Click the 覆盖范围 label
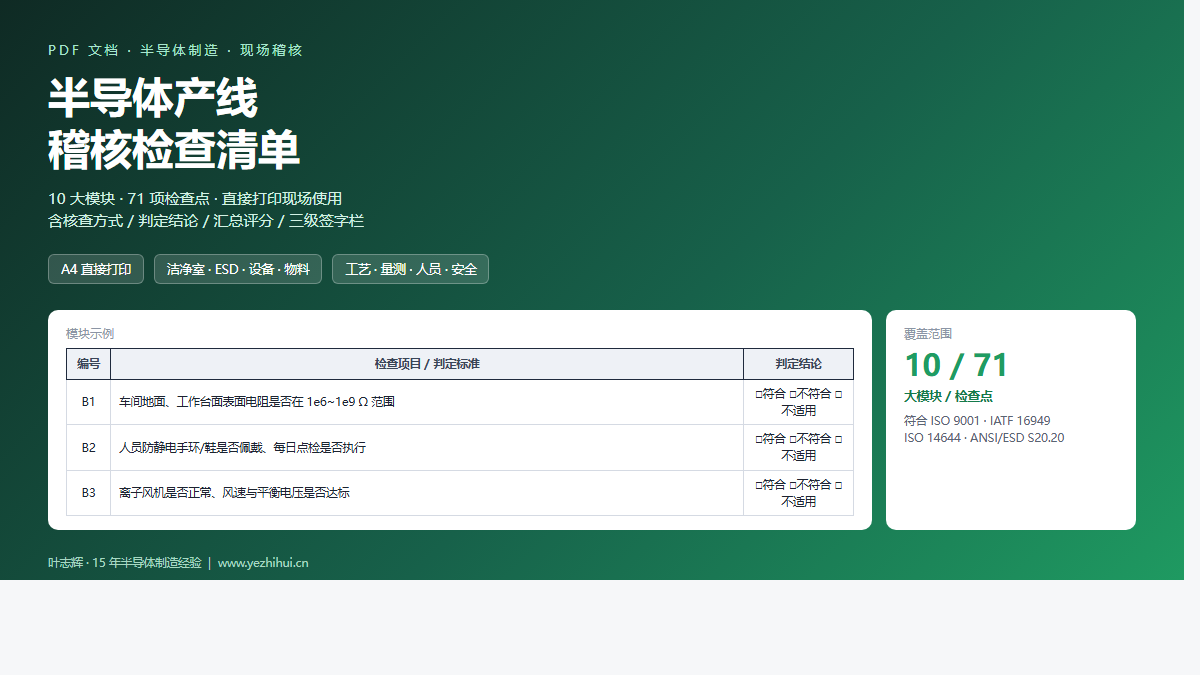Viewport: 1200px width, 675px height. click(928, 334)
